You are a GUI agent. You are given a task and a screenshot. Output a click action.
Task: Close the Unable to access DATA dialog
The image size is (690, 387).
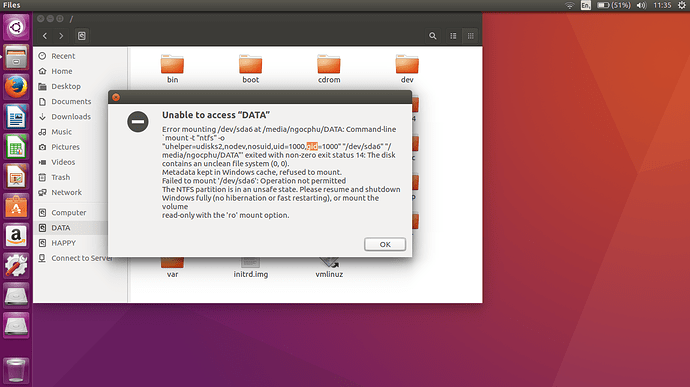[116, 97]
